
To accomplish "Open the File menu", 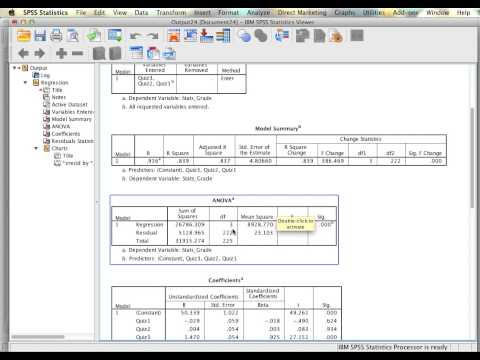I will pos(81,13).
